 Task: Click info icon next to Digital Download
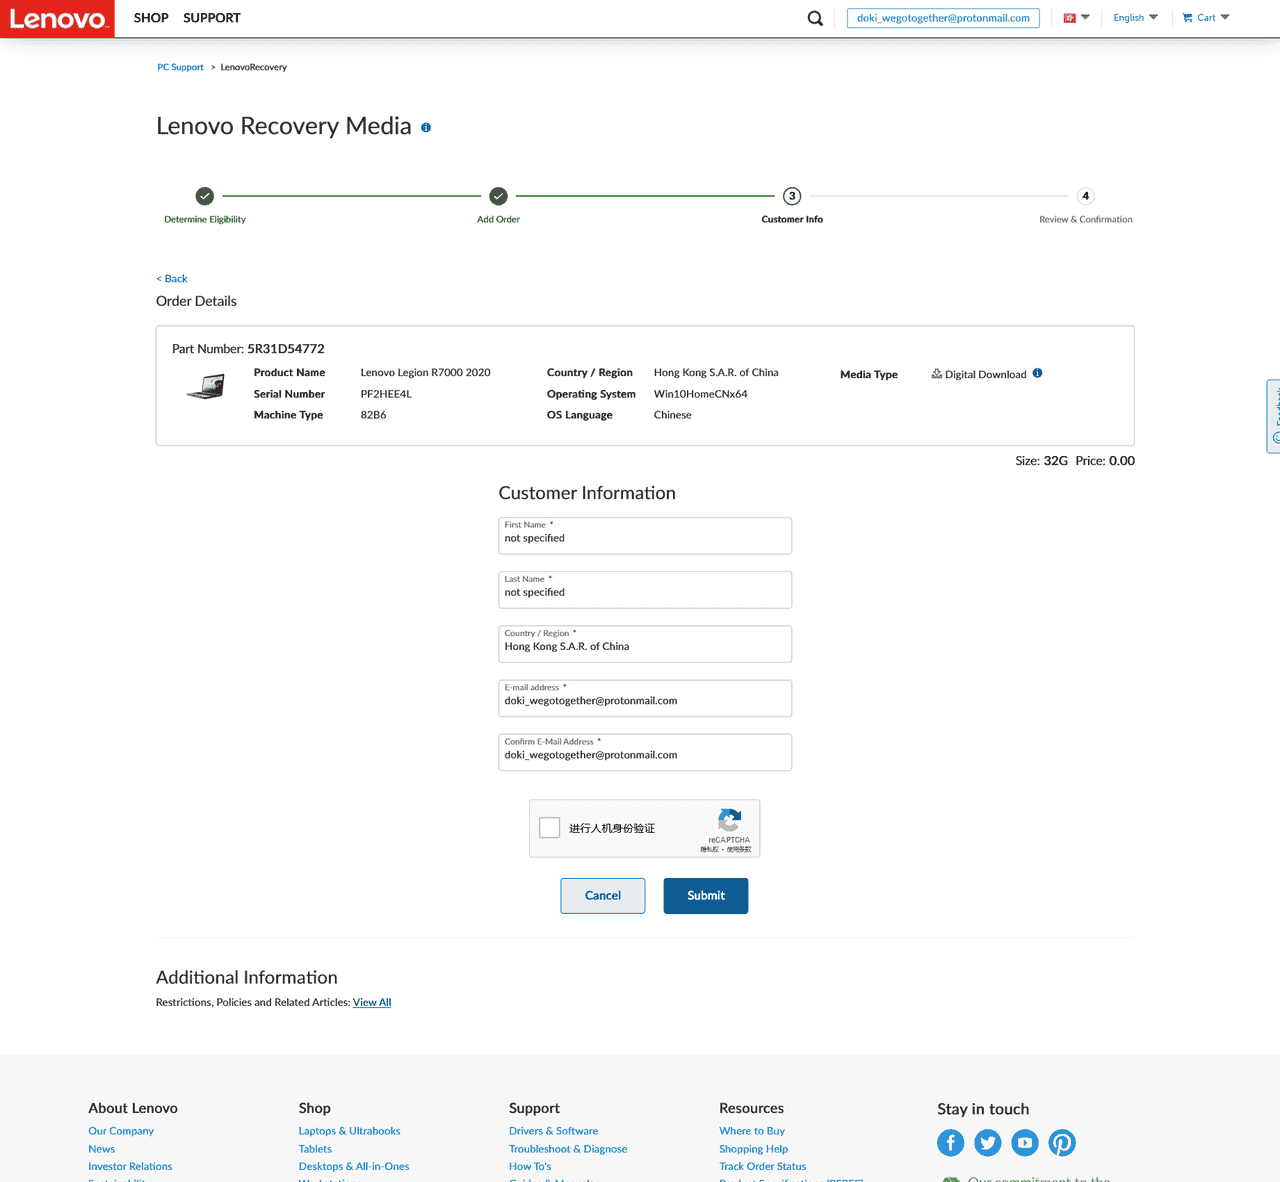(1037, 373)
